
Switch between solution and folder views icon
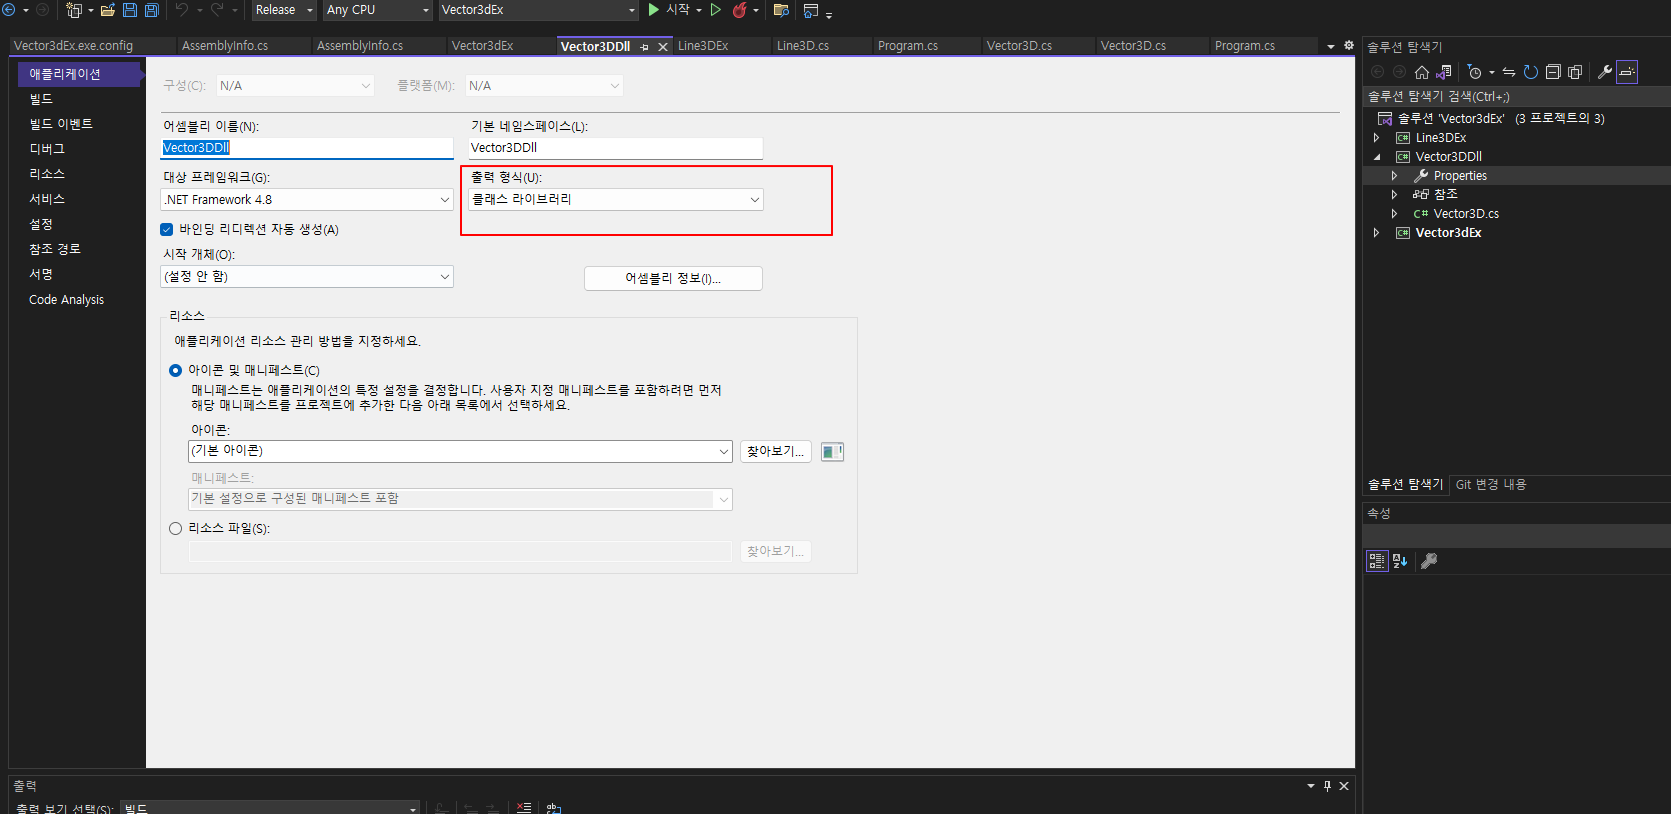[x=1443, y=72]
